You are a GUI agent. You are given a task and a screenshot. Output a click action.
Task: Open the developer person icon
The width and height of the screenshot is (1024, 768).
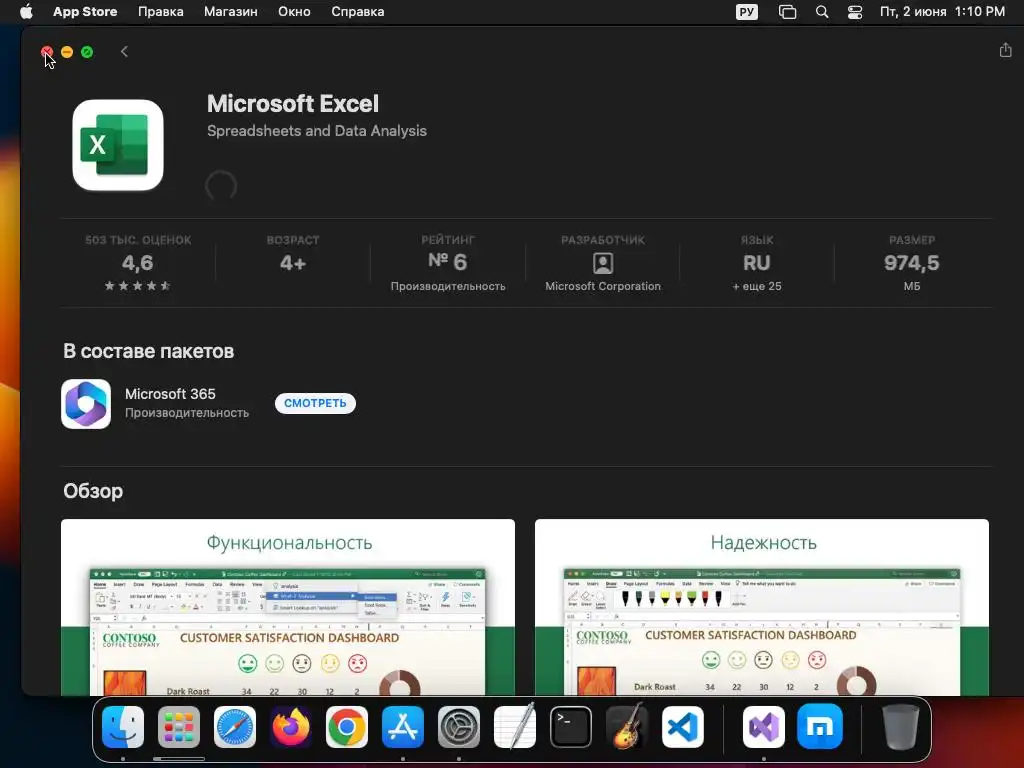pos(603,263)
